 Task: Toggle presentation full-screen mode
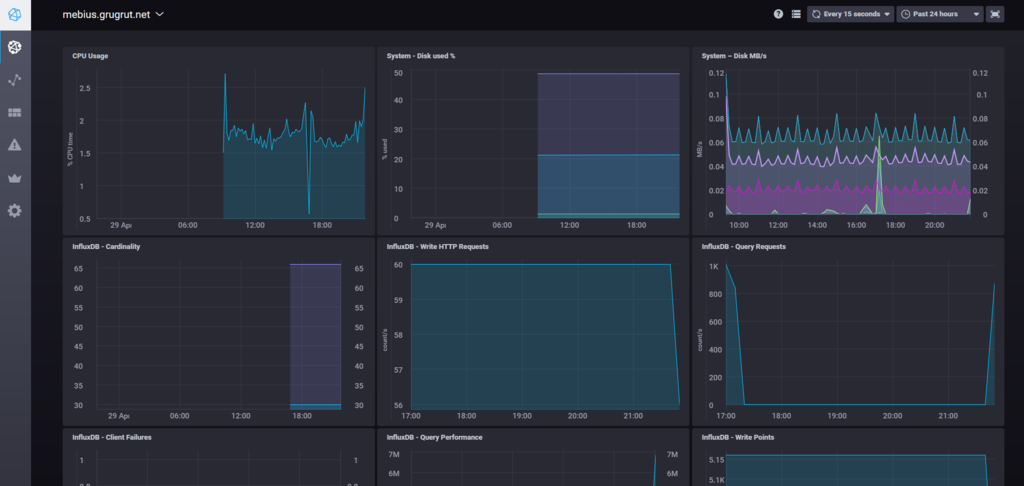point(995,14)
